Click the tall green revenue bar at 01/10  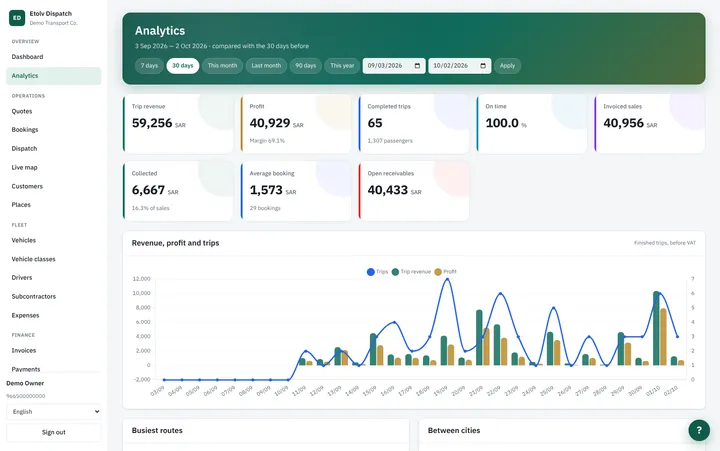(x=656, y=328)
